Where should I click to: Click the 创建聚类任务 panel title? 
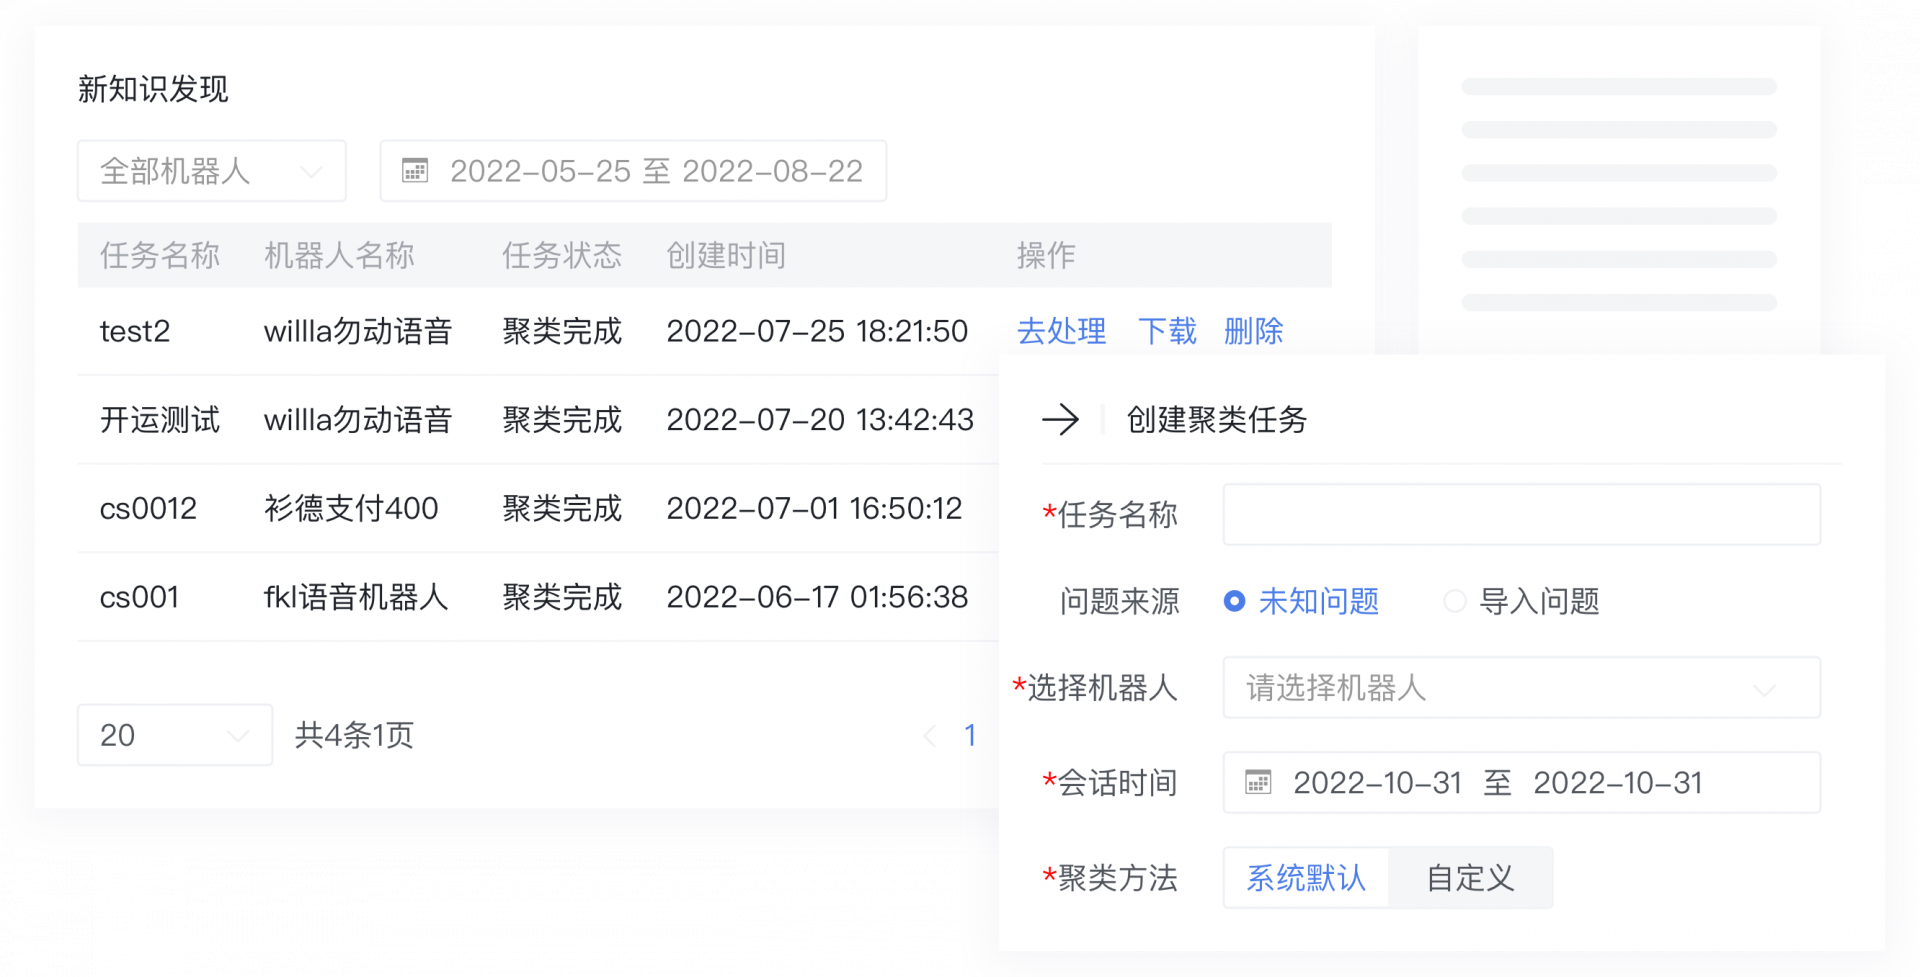[1217, 420]
